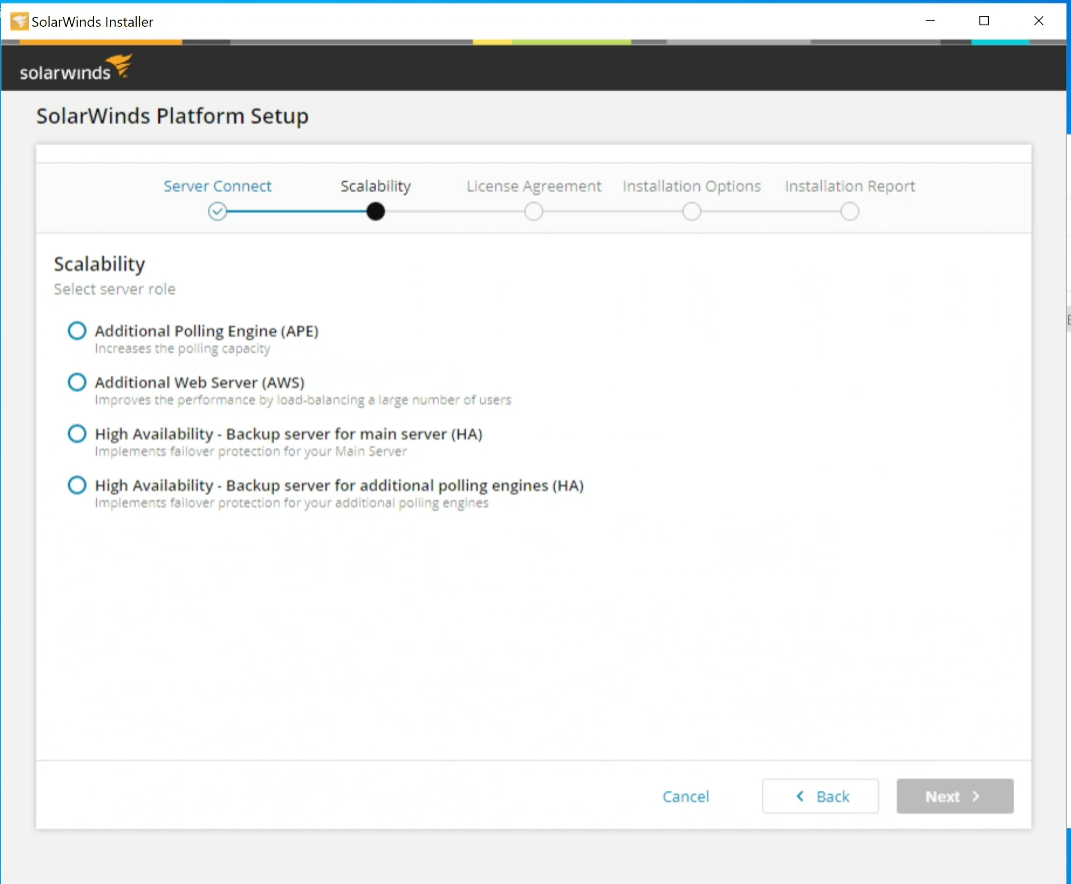Choose High Availability backup for additional polling engines
The image size is (1071, 884).
pos(76,486)
